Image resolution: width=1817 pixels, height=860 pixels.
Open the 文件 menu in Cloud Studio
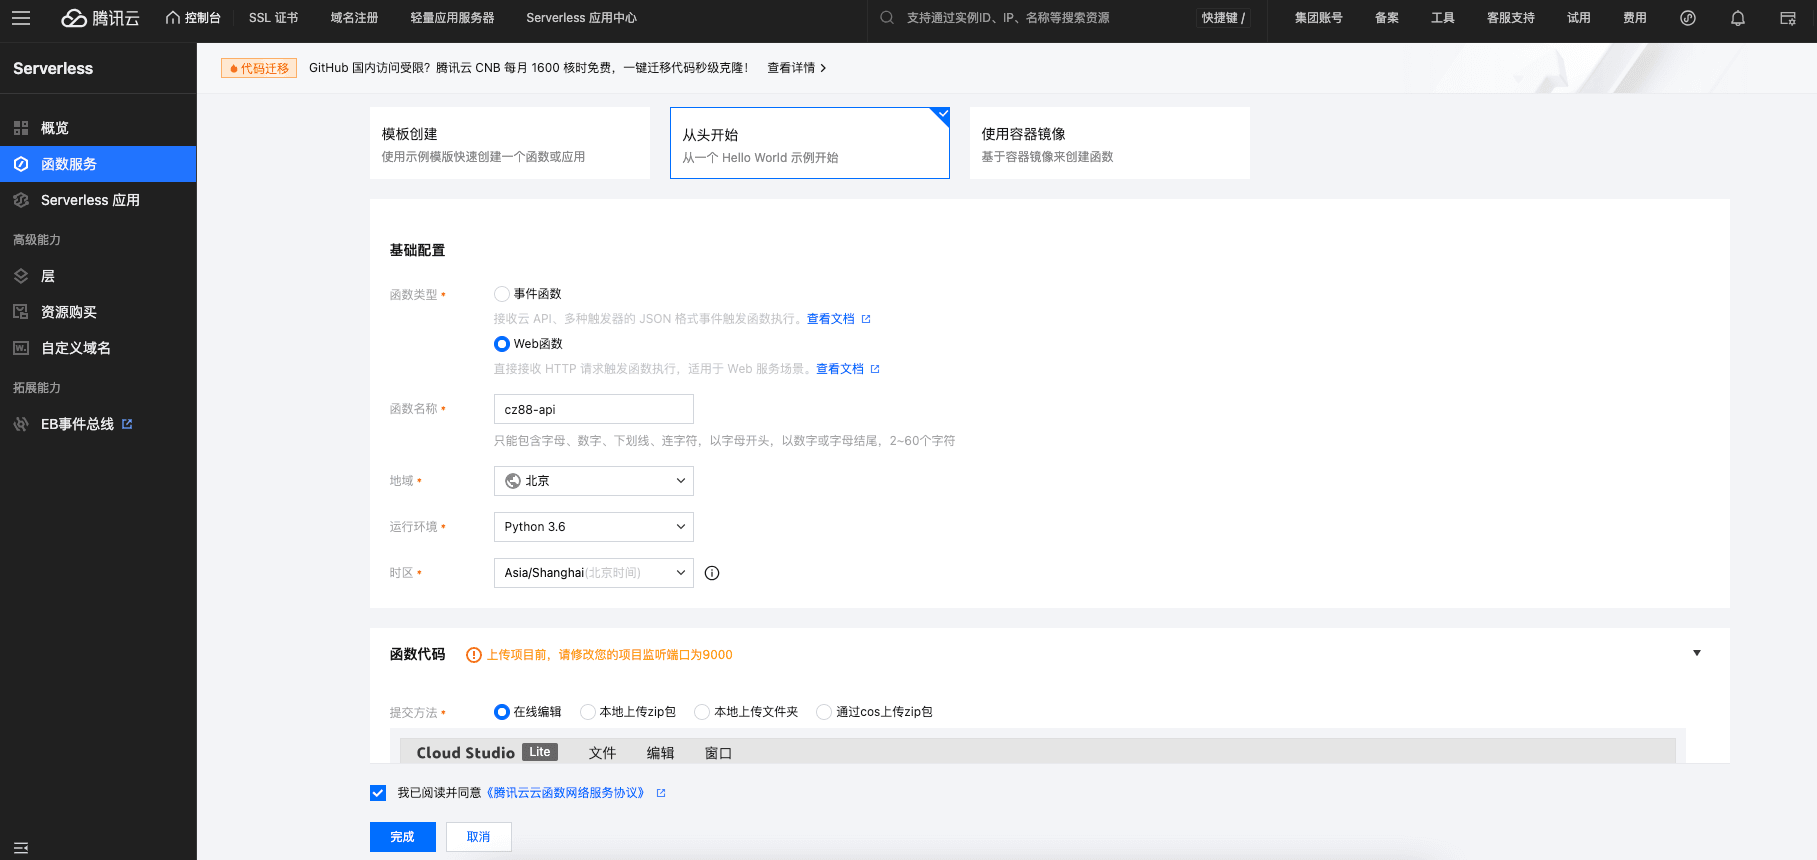(602, 753)
